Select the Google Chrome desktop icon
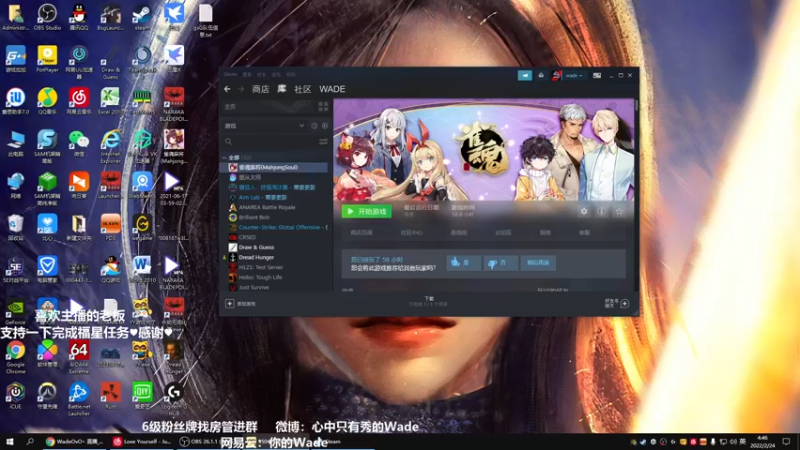This screenshot has height=450, width=800. [15, 357]
